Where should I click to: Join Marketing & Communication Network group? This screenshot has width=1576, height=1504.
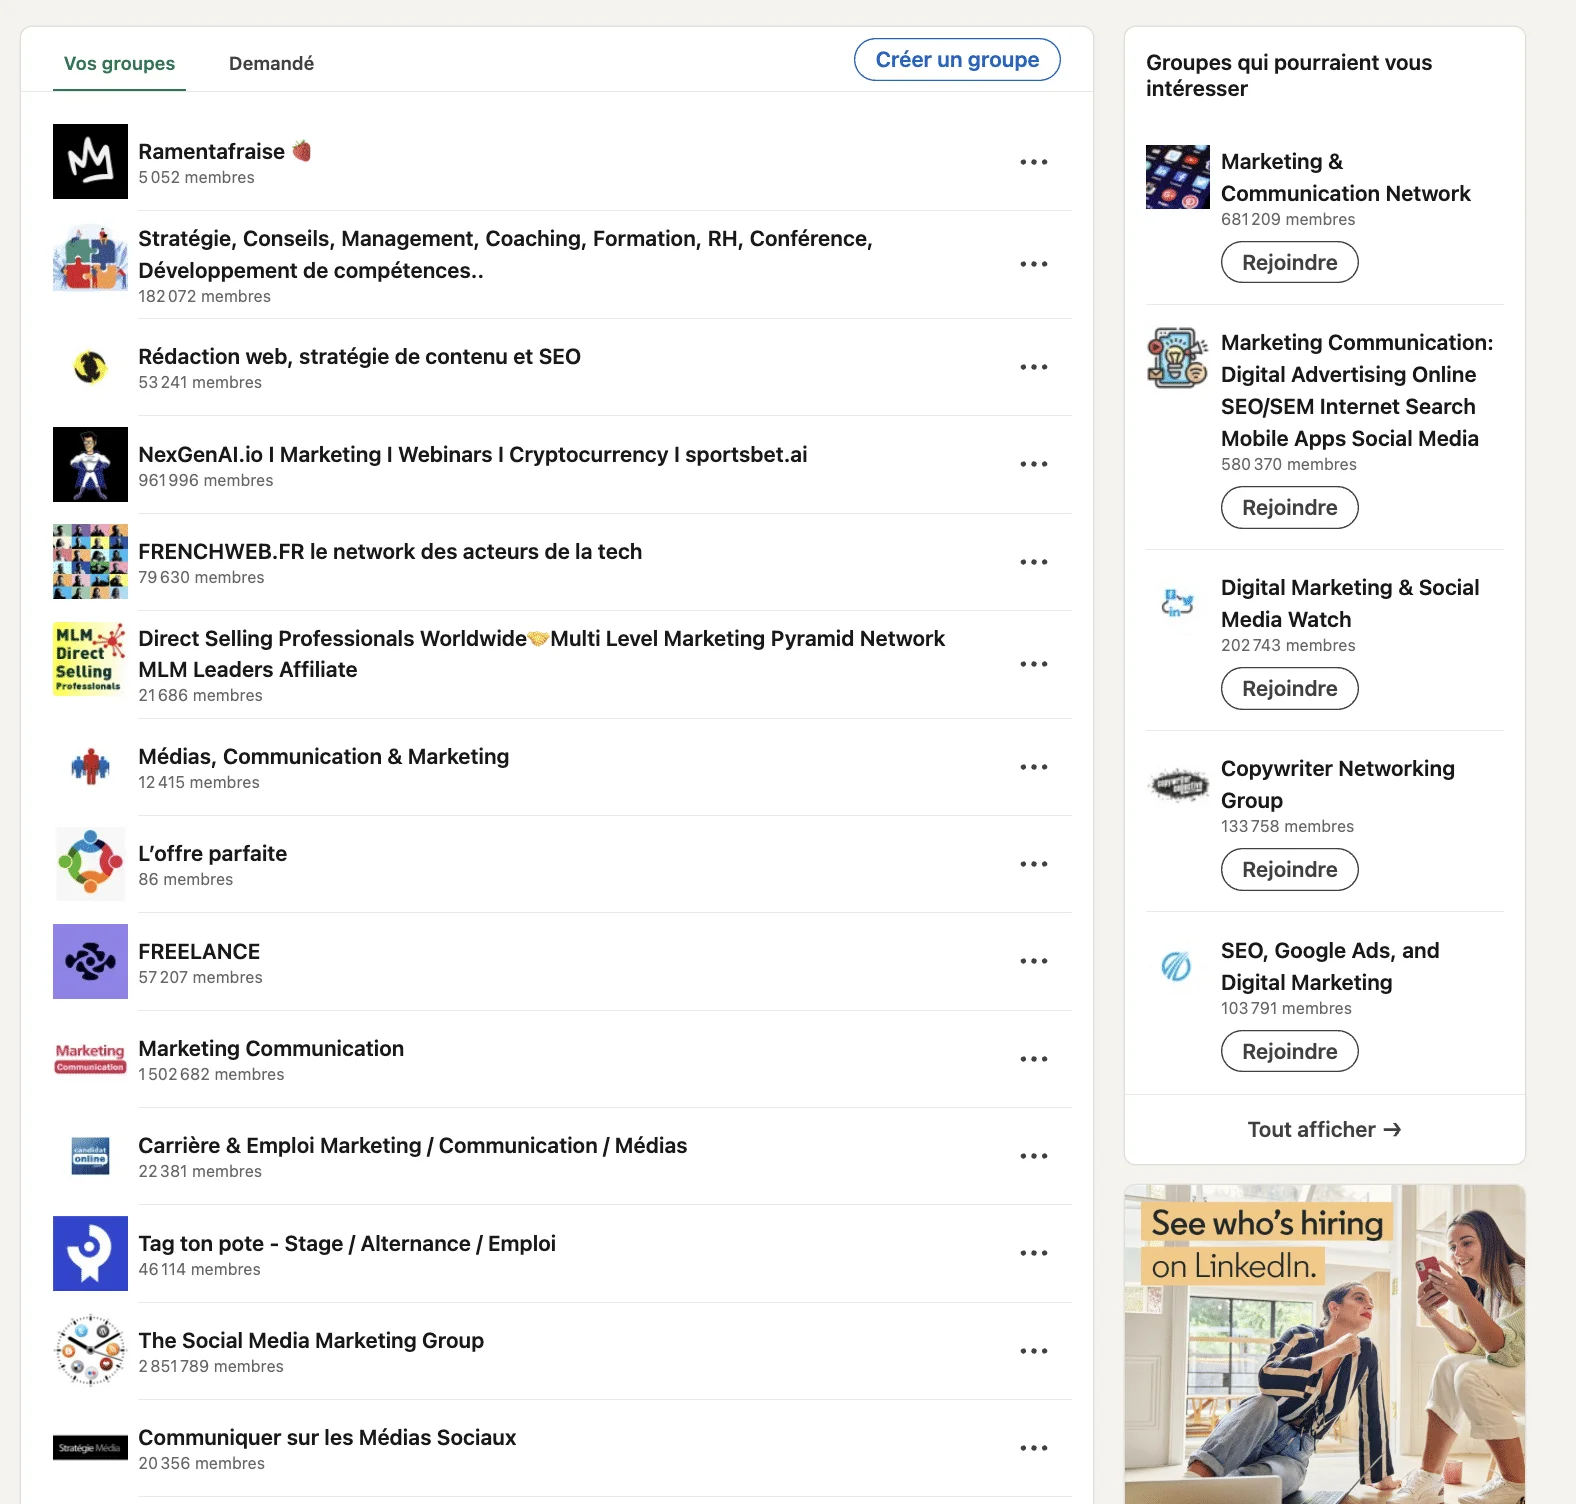[x=1289, y=262]
